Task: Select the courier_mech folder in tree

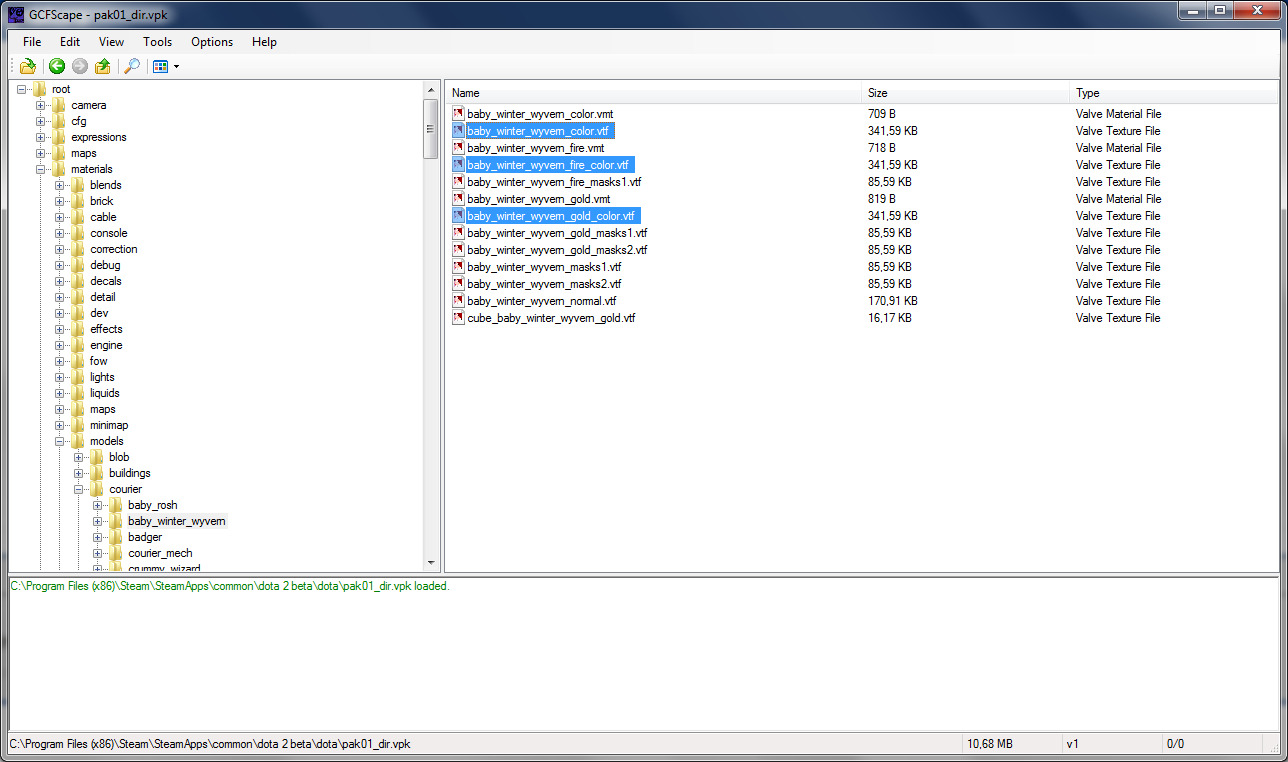Action: (159, 553)
